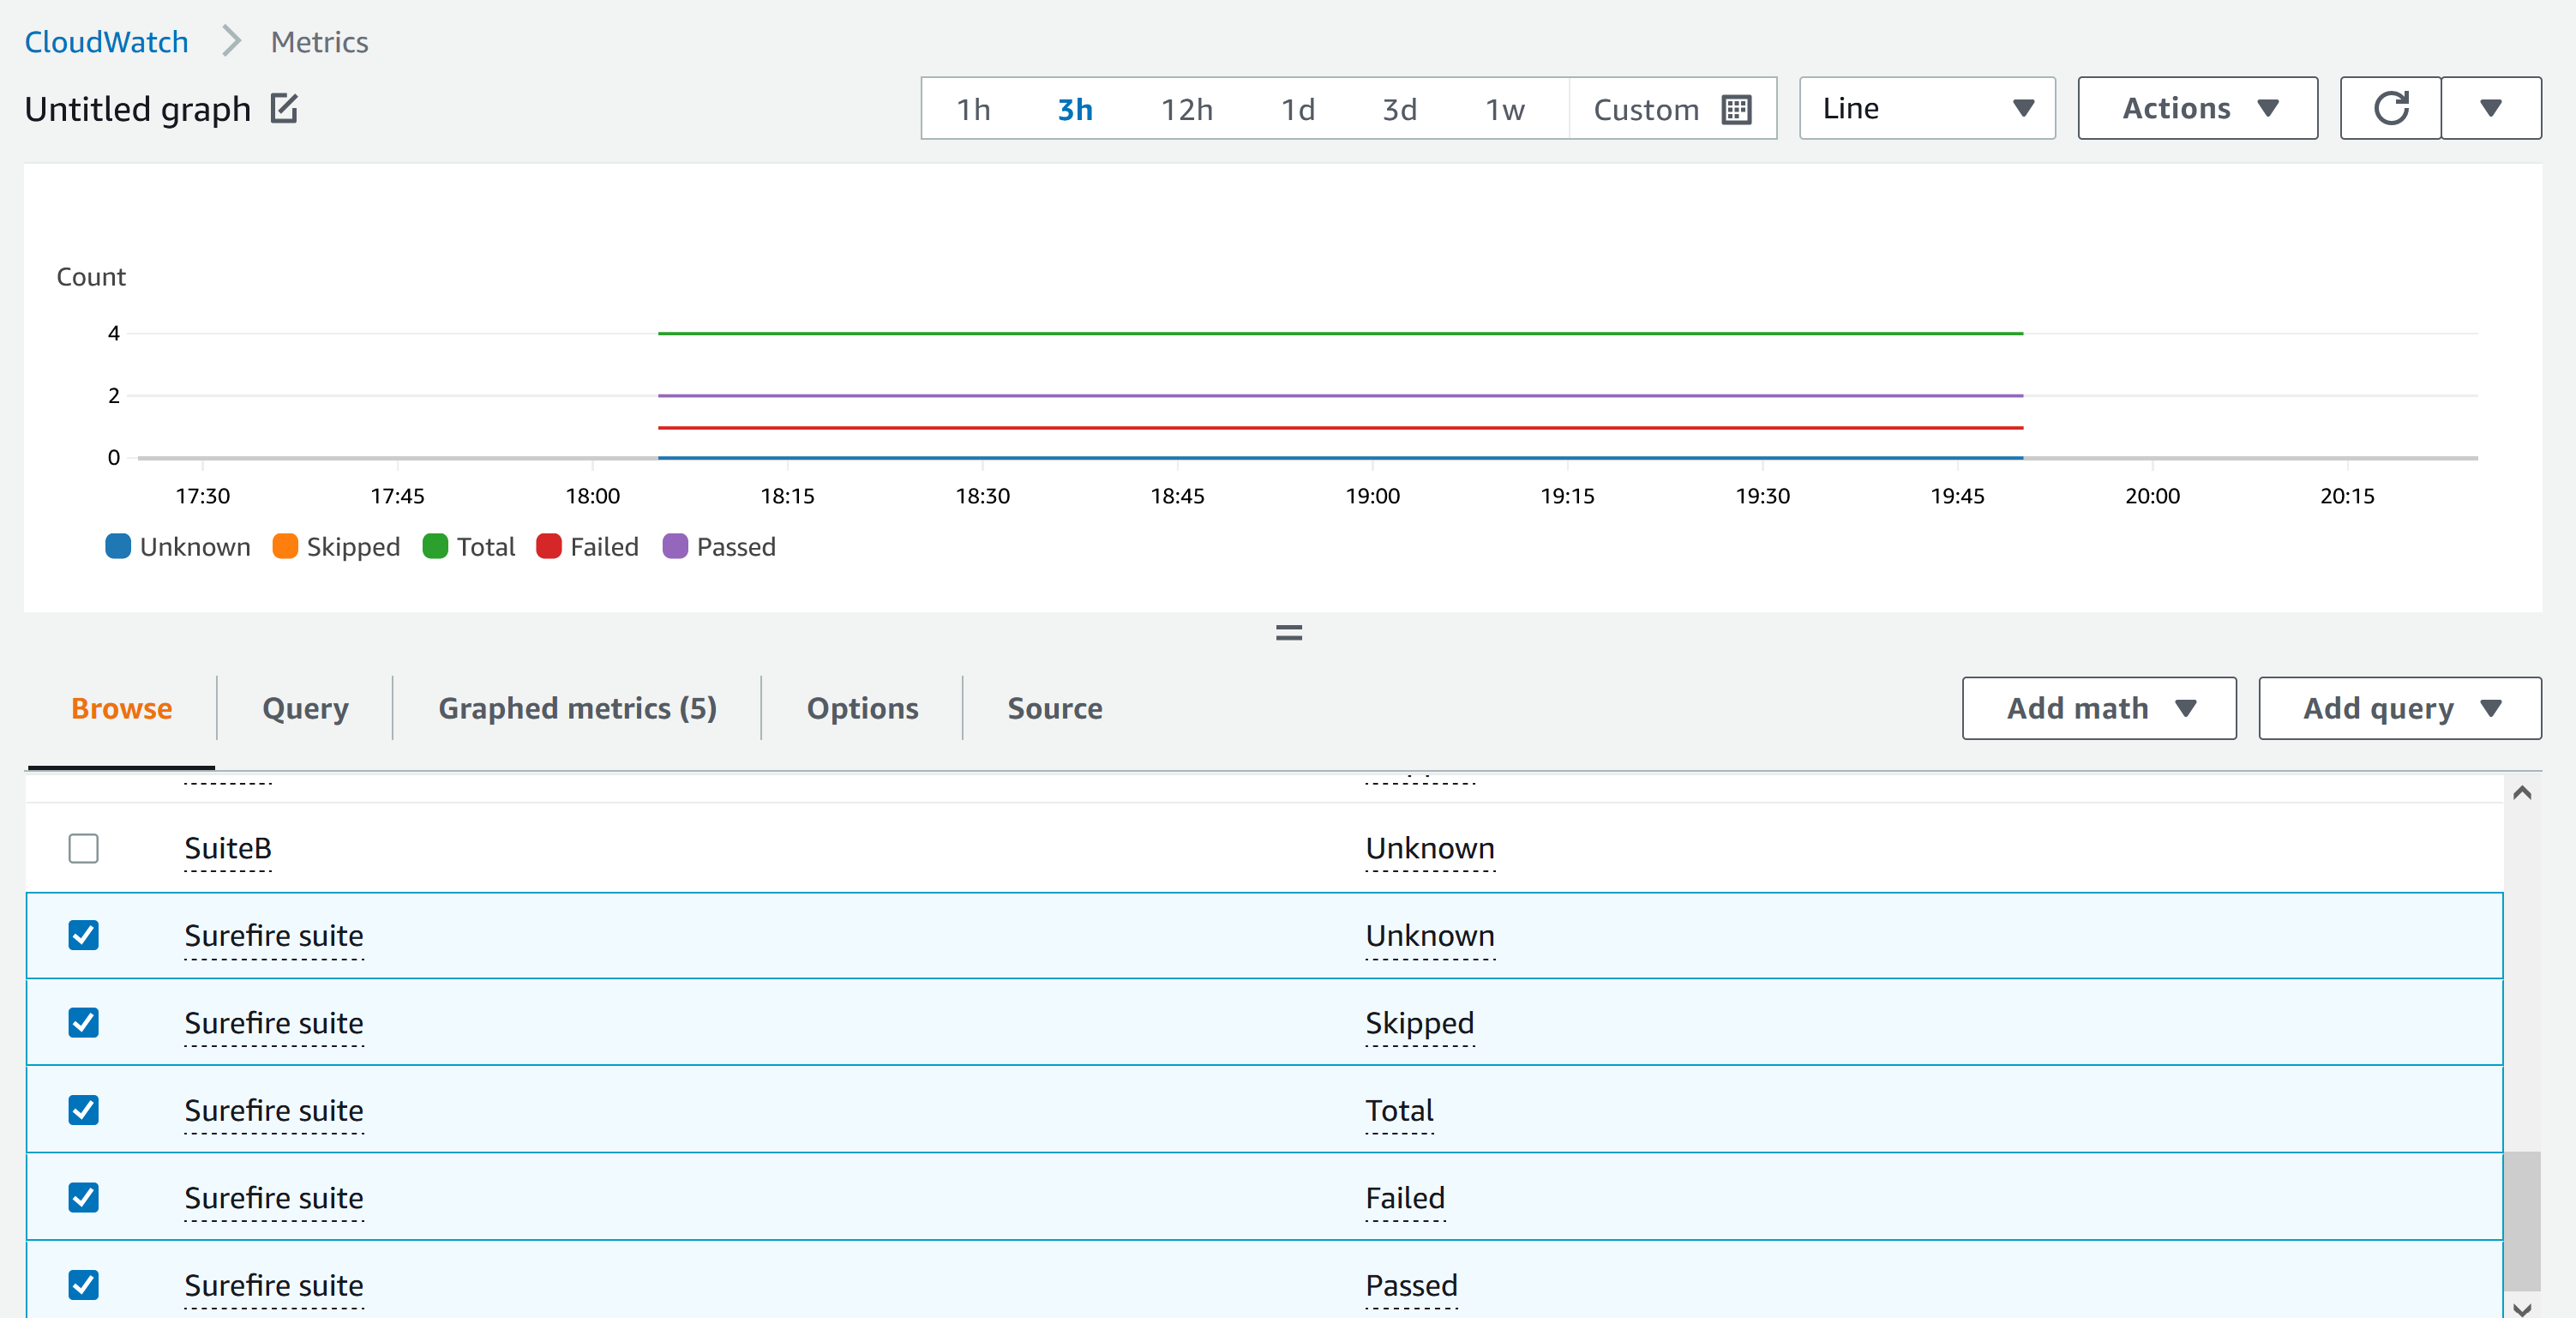Image resolution: width=2576 pixels, height=1318 pixels.
Task: Check the SuiteB Unknown metric checkbox
Action: 83,848
